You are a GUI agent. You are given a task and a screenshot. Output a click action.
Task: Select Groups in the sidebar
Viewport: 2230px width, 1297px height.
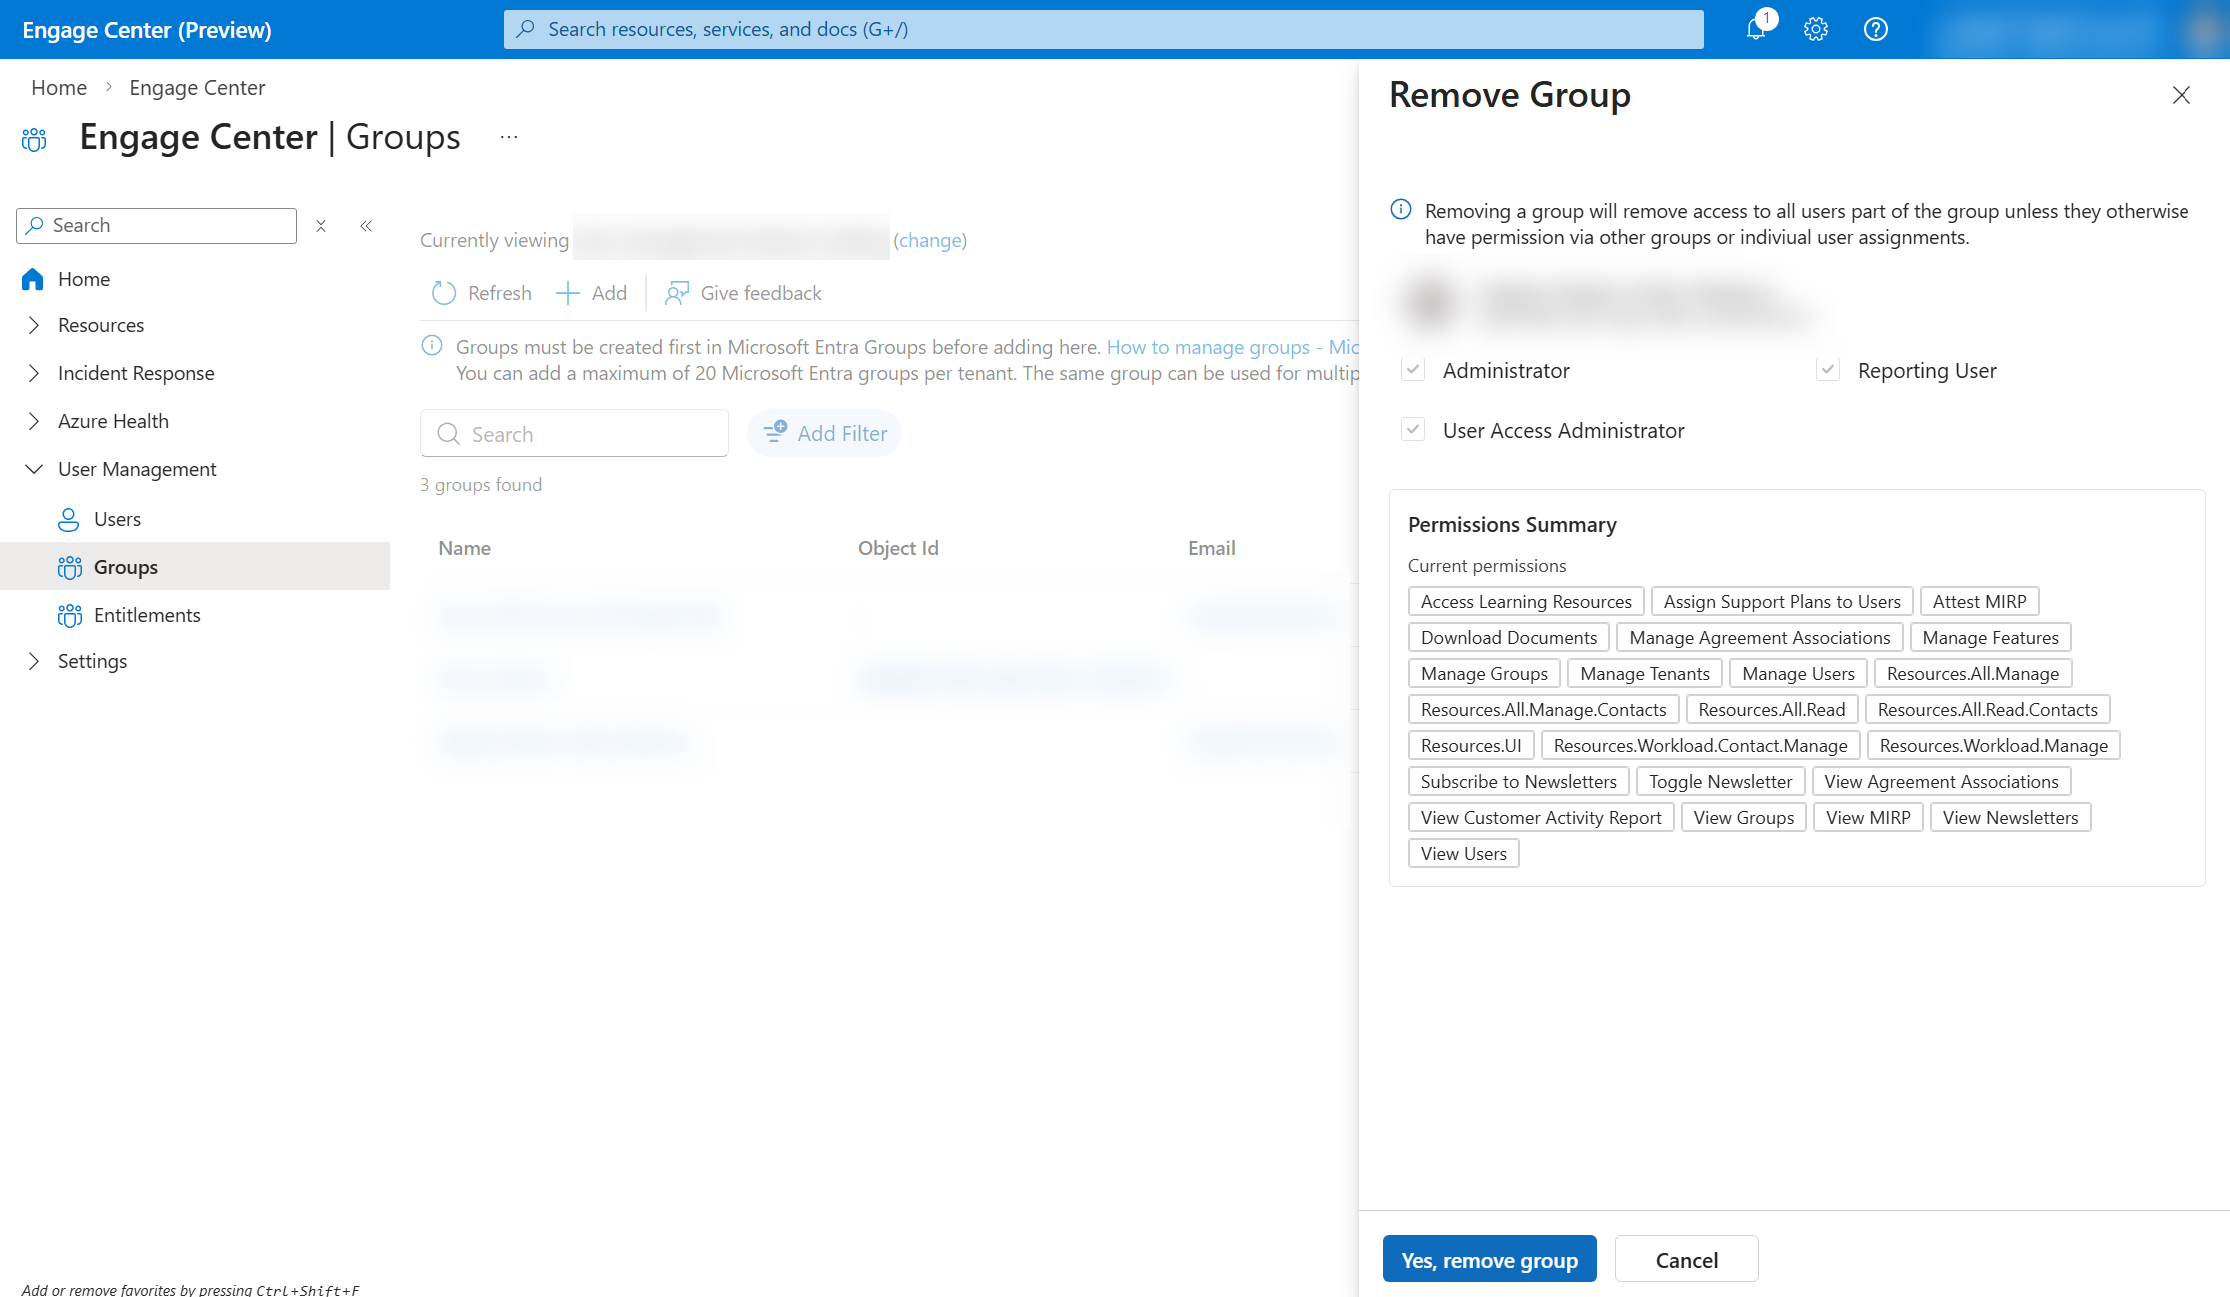[x=195, y=567]
